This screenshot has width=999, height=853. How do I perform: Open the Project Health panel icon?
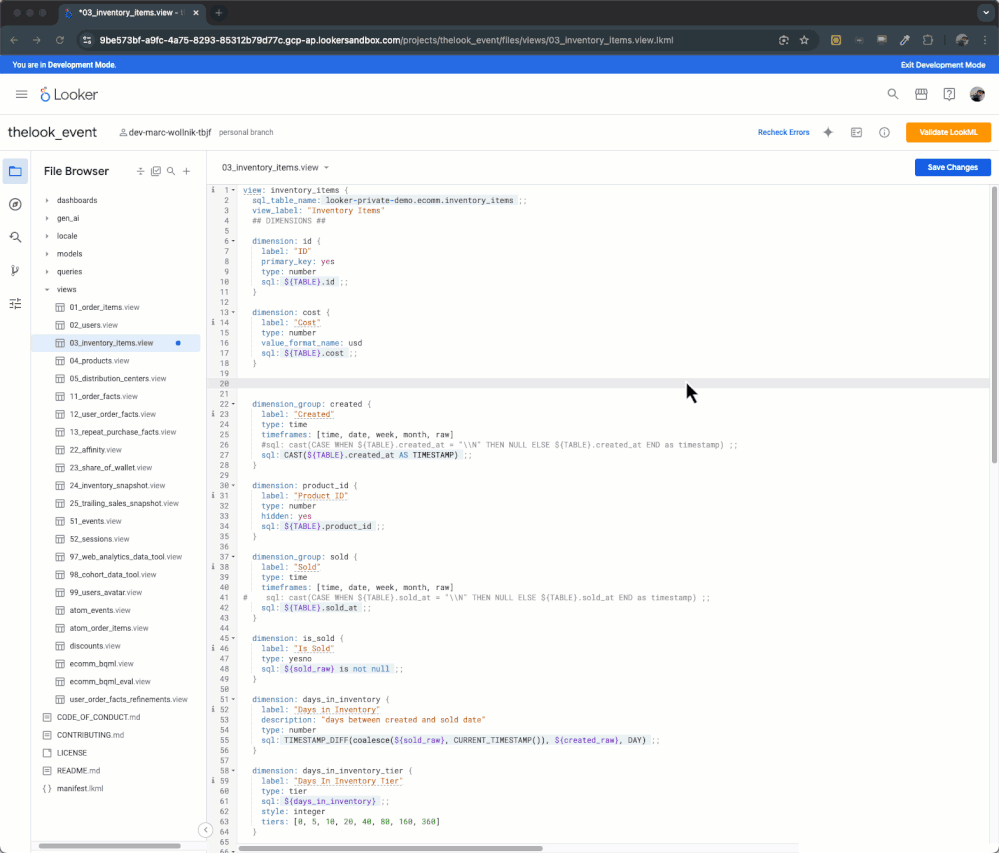pos(856,133)
